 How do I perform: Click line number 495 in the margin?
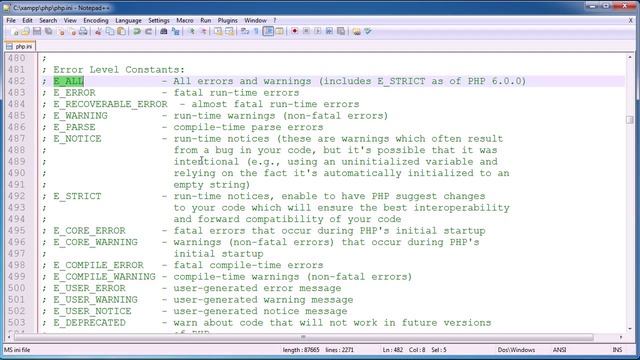pyautogui.click(x=16, y=231)
